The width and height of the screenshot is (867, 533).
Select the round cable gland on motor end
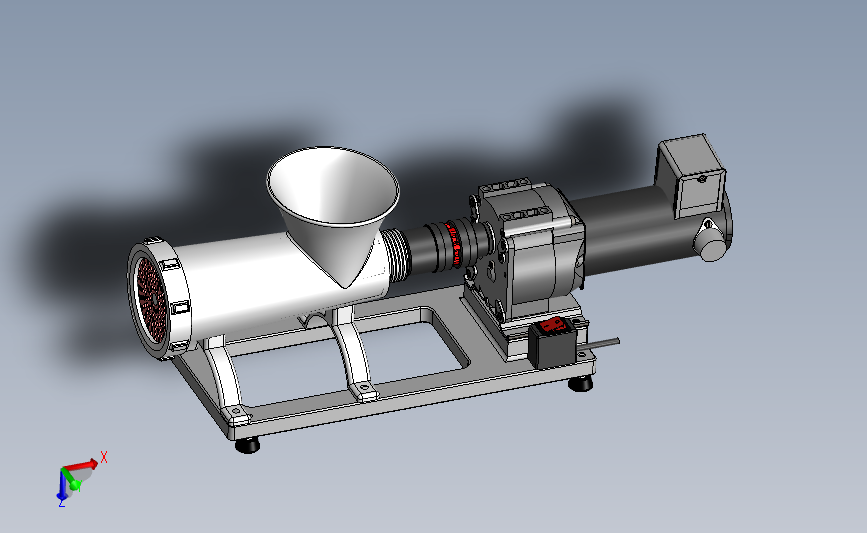711,243
